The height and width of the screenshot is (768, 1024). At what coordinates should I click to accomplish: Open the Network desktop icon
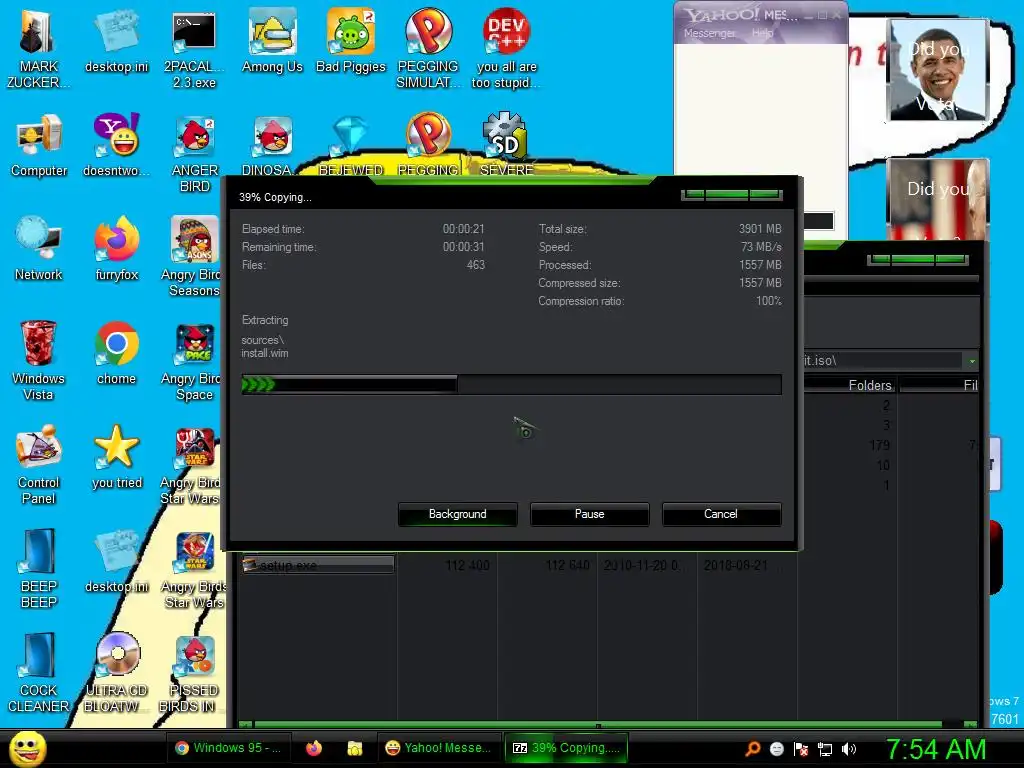click(x=39, y=249)
